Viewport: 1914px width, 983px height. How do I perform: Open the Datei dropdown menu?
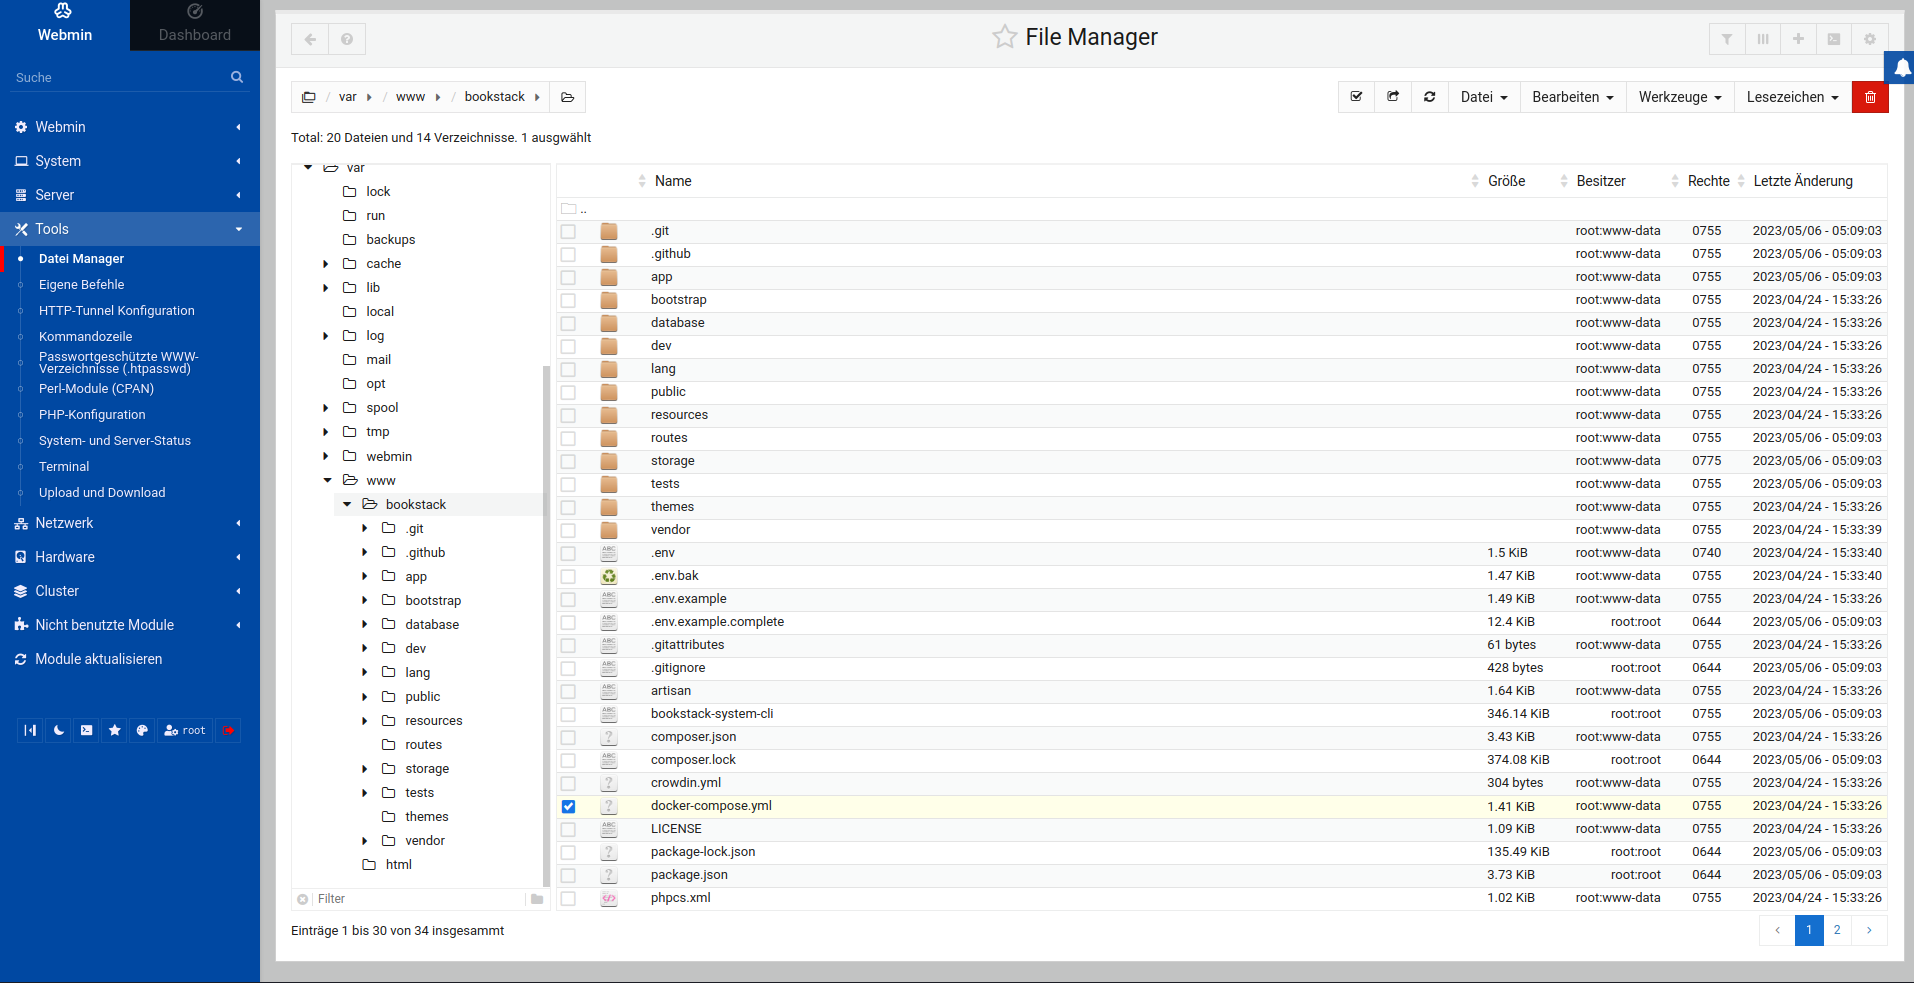click(1484, 97)
